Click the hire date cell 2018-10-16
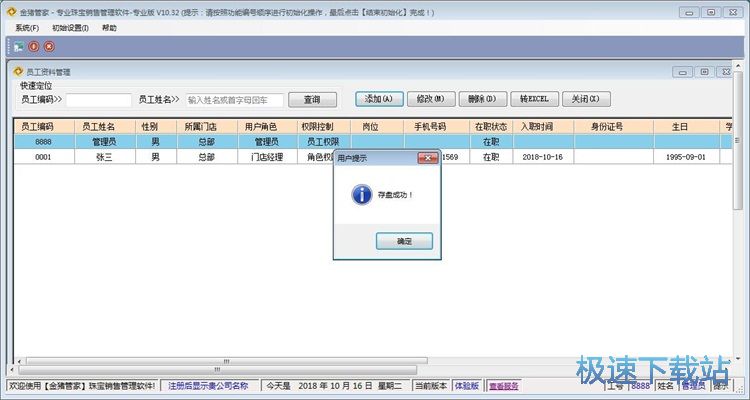This screenshot has height=400, width=750. [x=543, y=157]
